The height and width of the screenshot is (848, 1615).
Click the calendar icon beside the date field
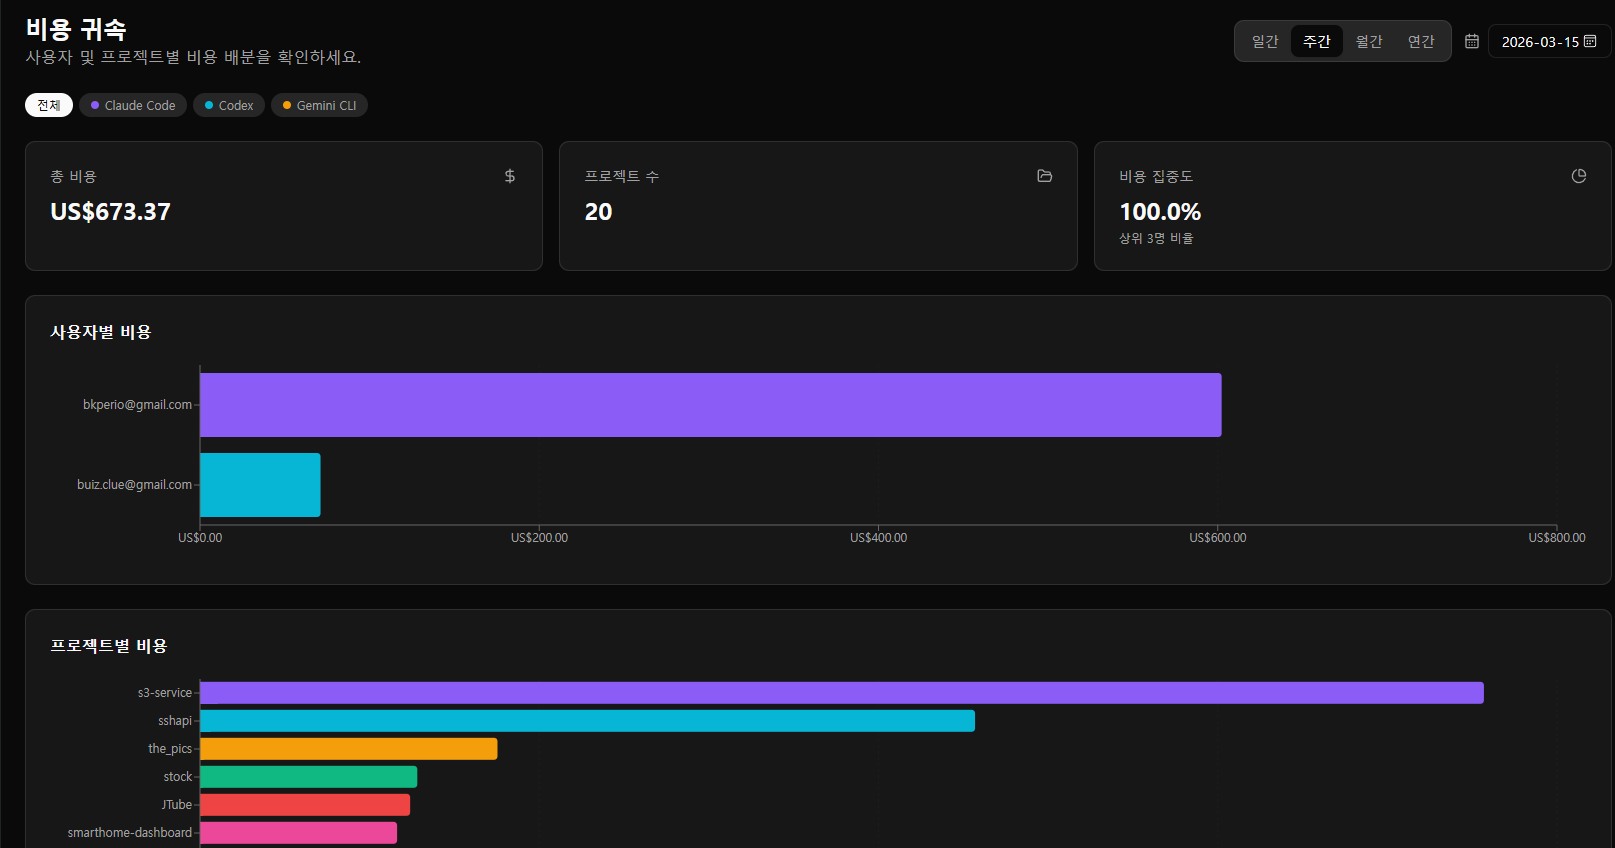tap(1471, 41)
